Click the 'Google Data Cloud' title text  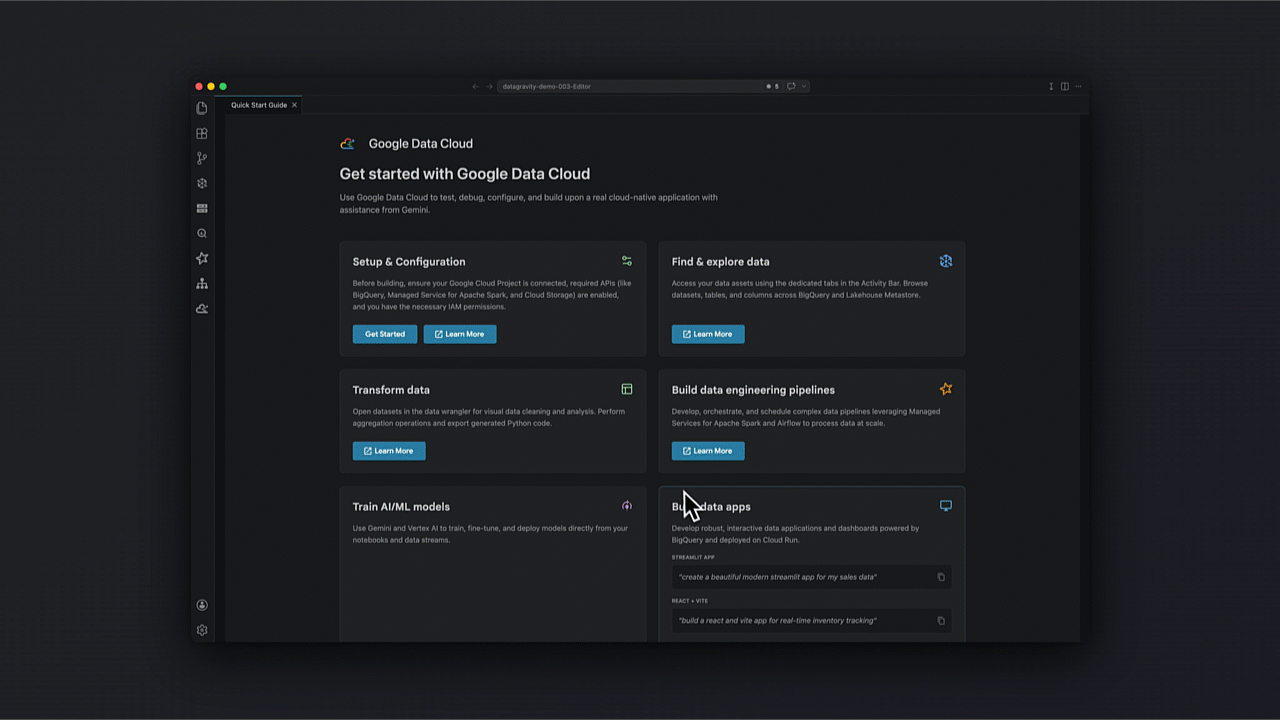click(x=421, y=144)
